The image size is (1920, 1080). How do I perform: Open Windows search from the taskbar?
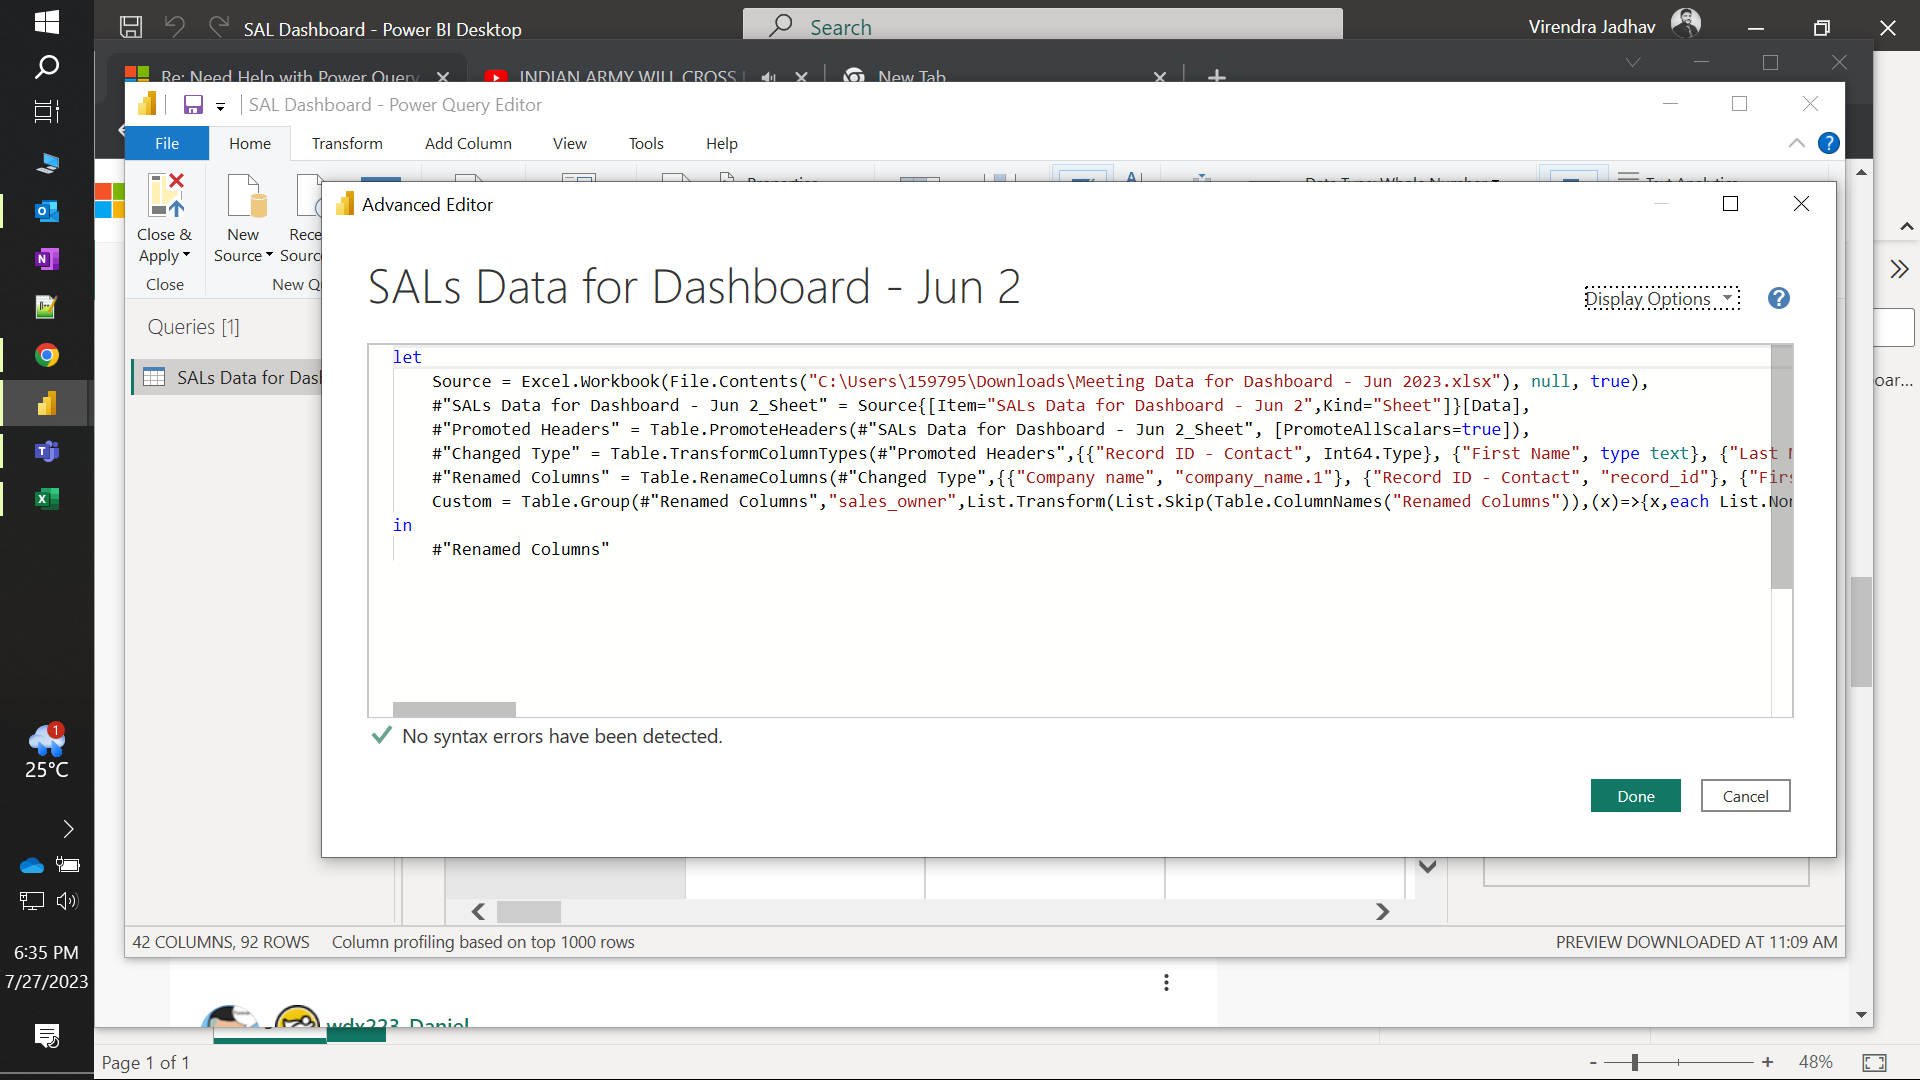tap(46, 67)
